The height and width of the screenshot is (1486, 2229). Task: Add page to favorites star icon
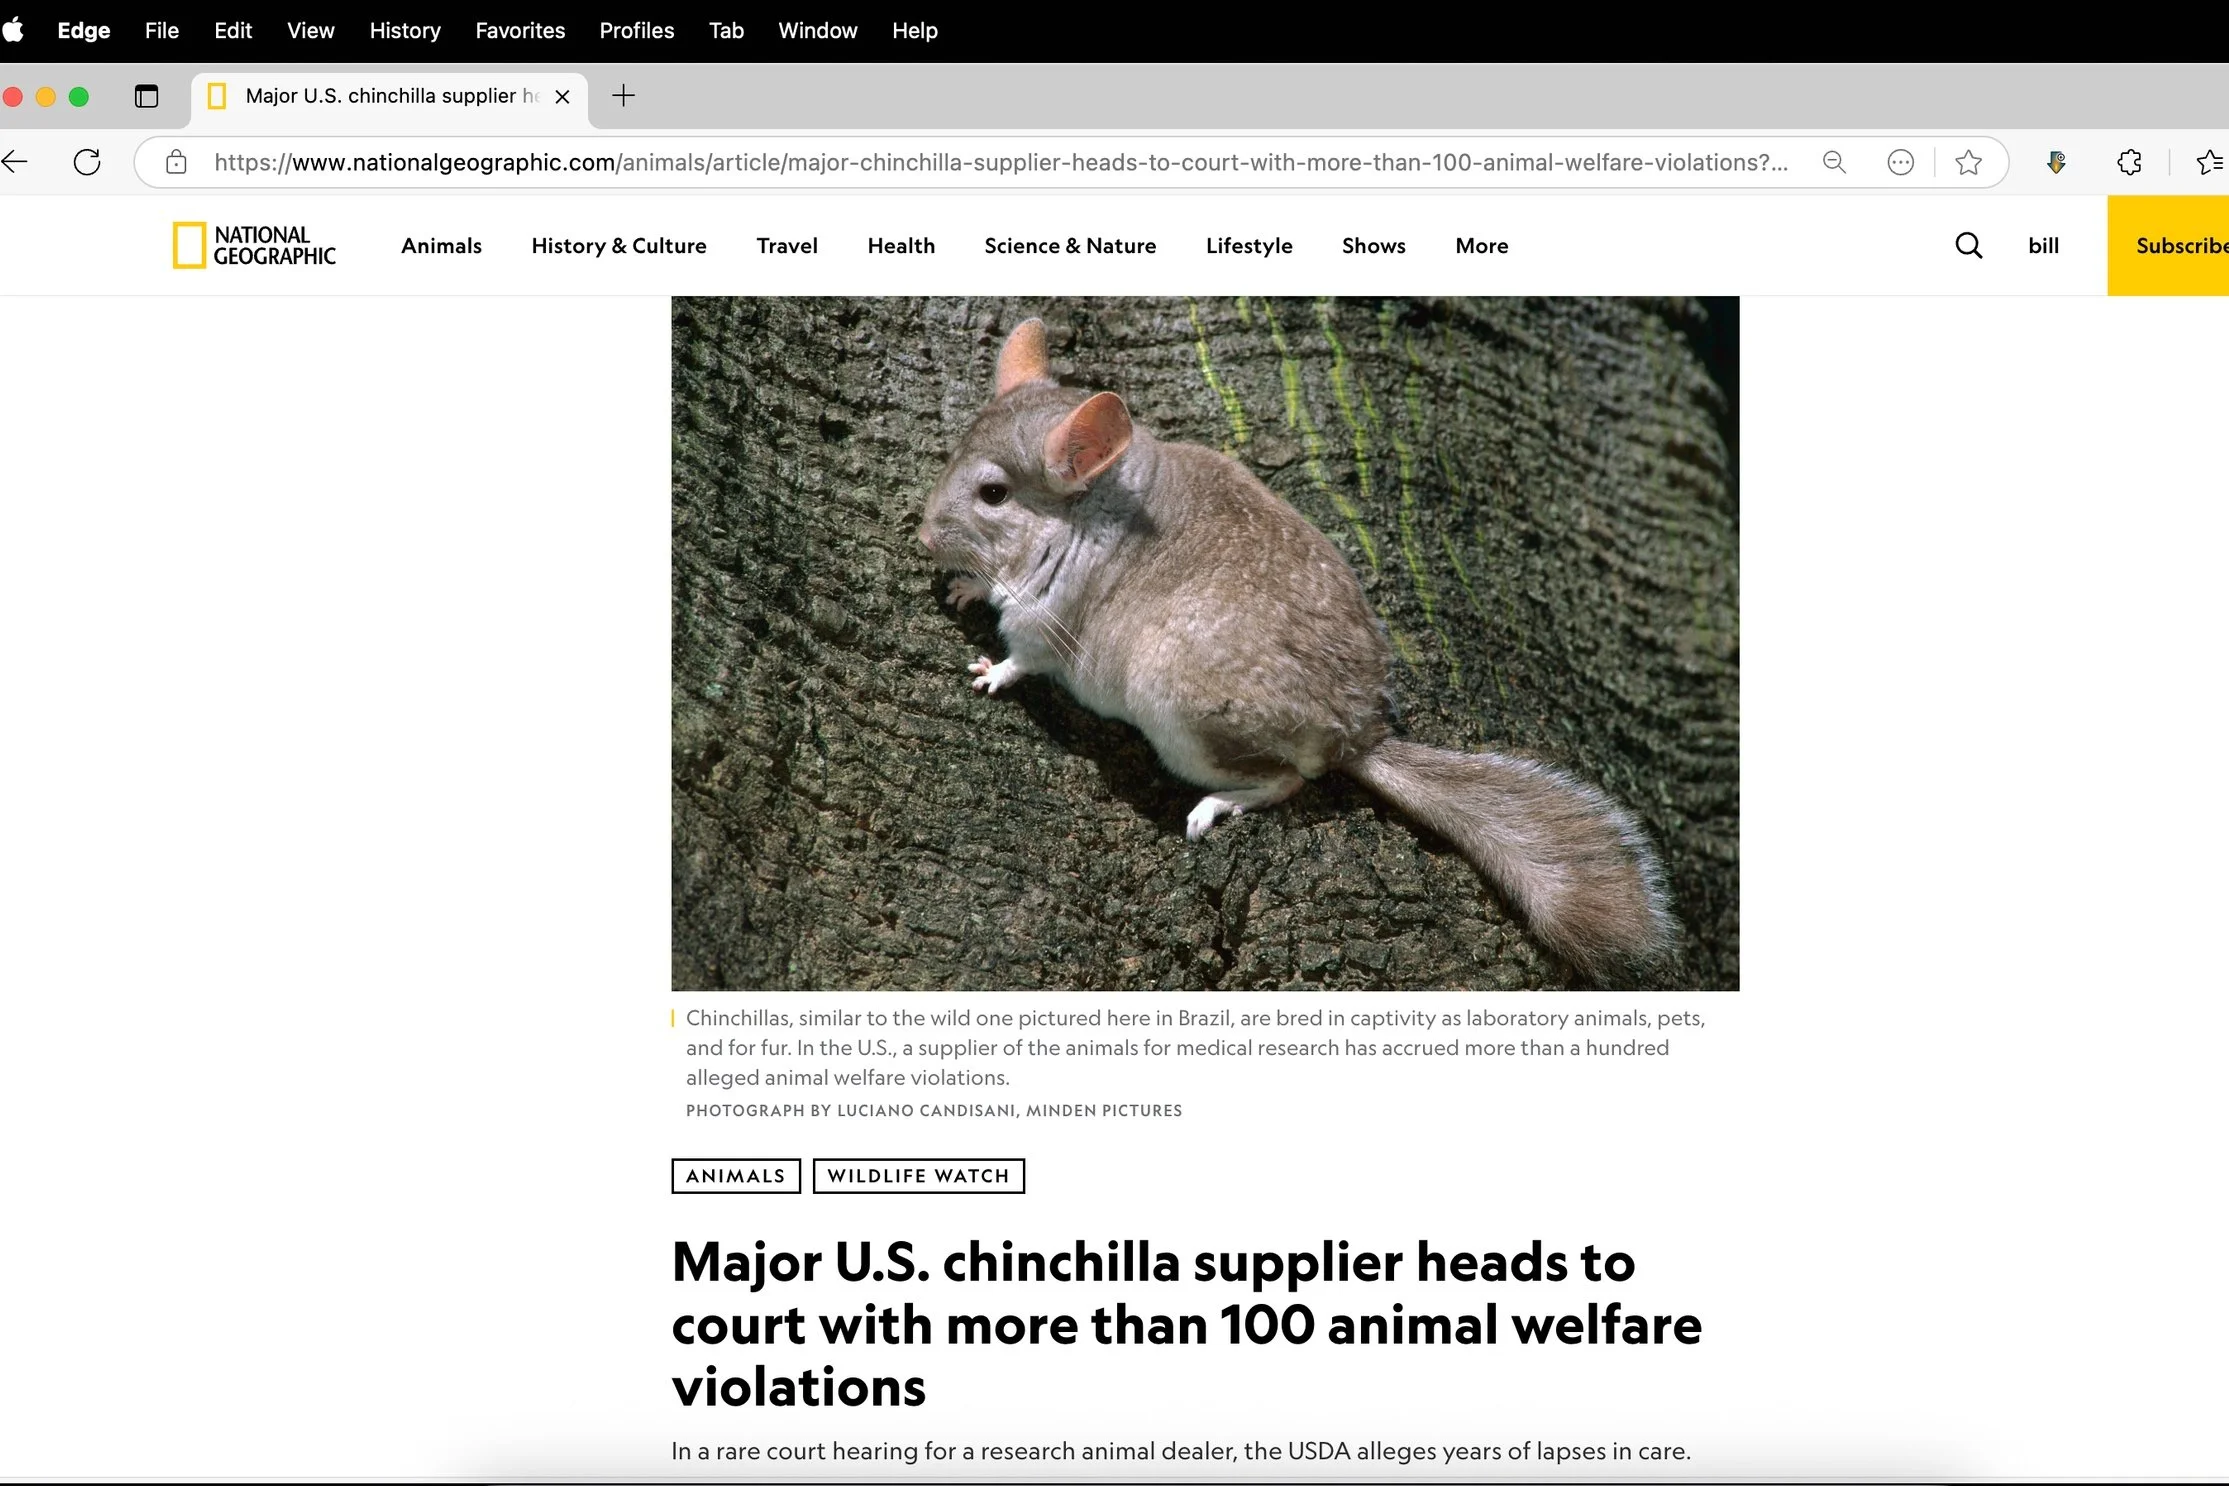pyautogui.click(x=1968, y=162)
